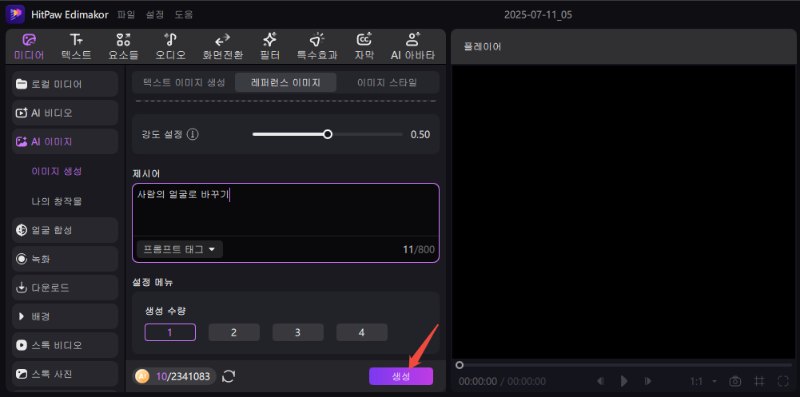Switch to 이미지 스타일 tab
This screenshot has height=397, width=800.
(387, 82)
